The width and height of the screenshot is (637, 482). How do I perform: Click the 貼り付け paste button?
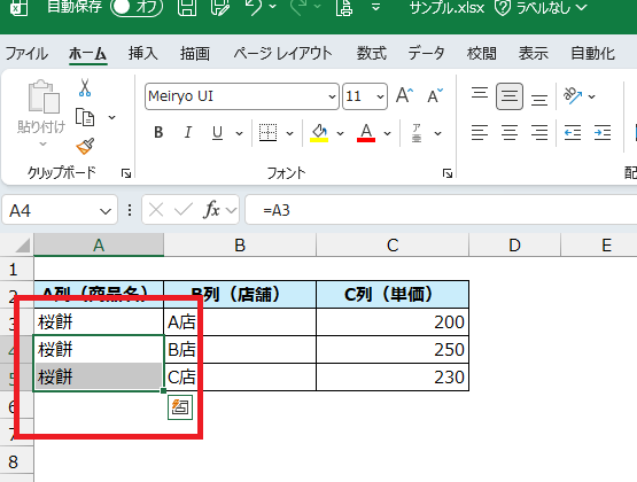pyautogui.click(x=41, y=108)
